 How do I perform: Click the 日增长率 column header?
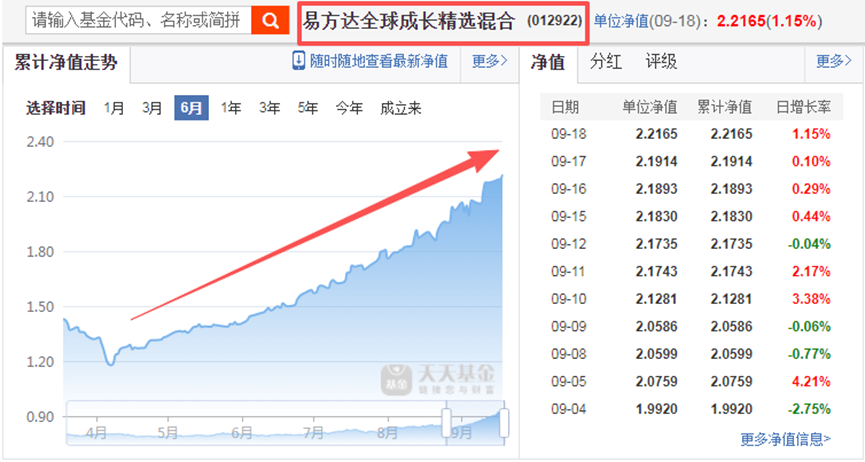click(803, 107)
